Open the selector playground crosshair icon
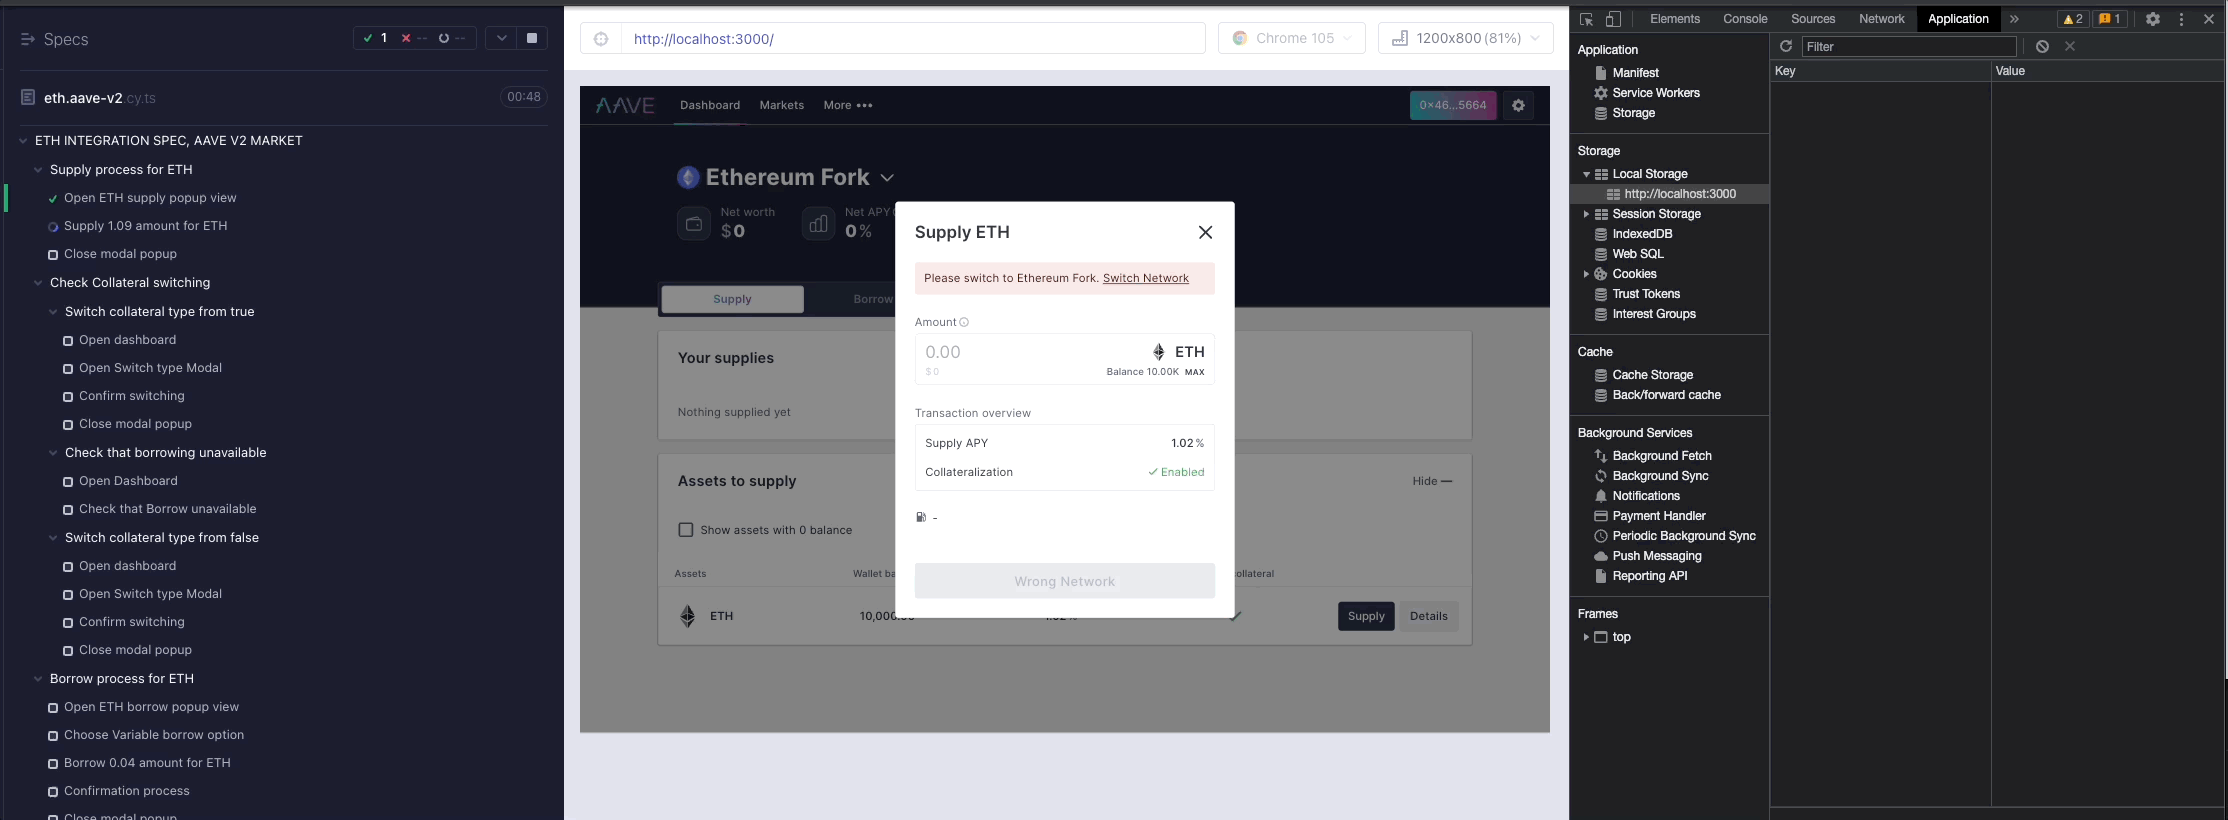The height and width of the screenshot is (820, 2228). pyautogui.click(x=601, y=38)
